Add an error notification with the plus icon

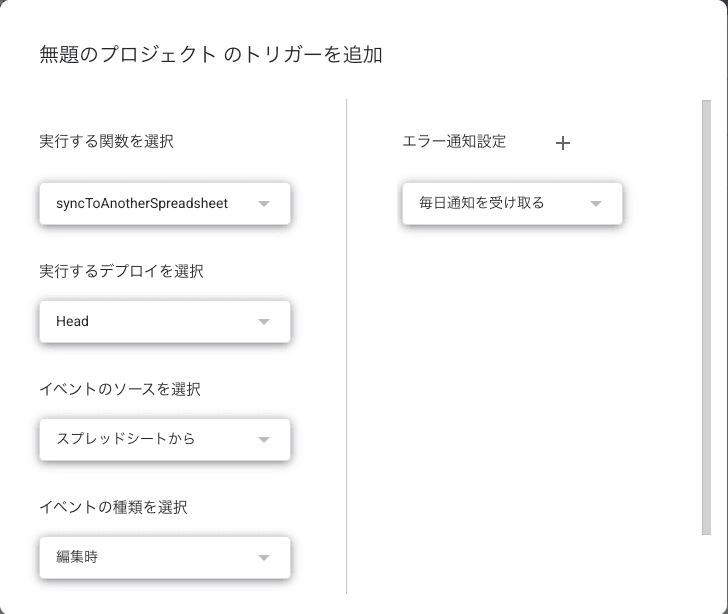pos(563,143)
